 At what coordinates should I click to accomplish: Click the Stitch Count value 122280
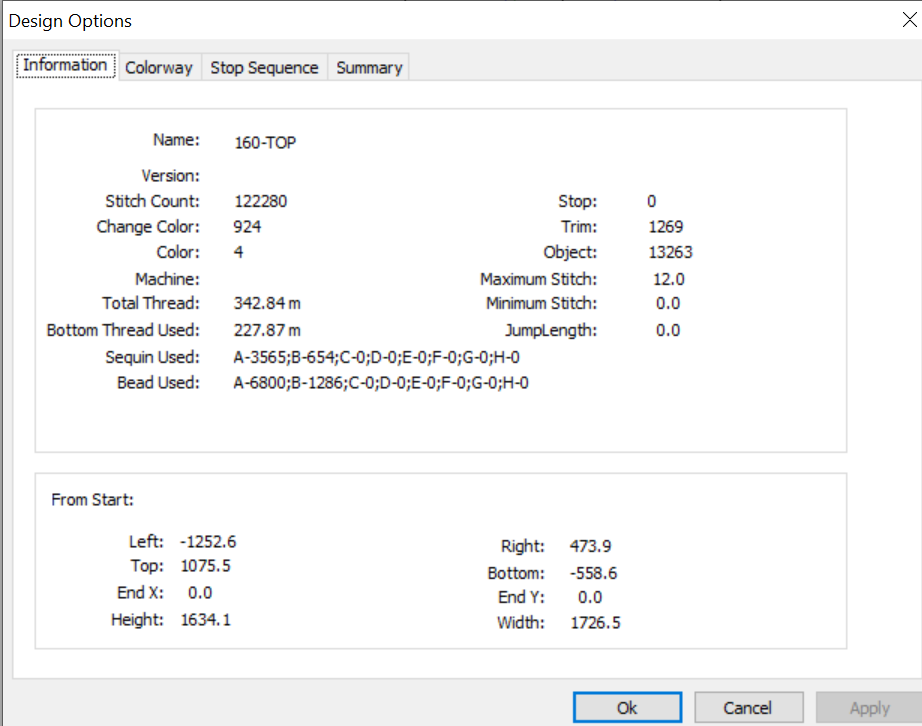[x=260, y=201]
